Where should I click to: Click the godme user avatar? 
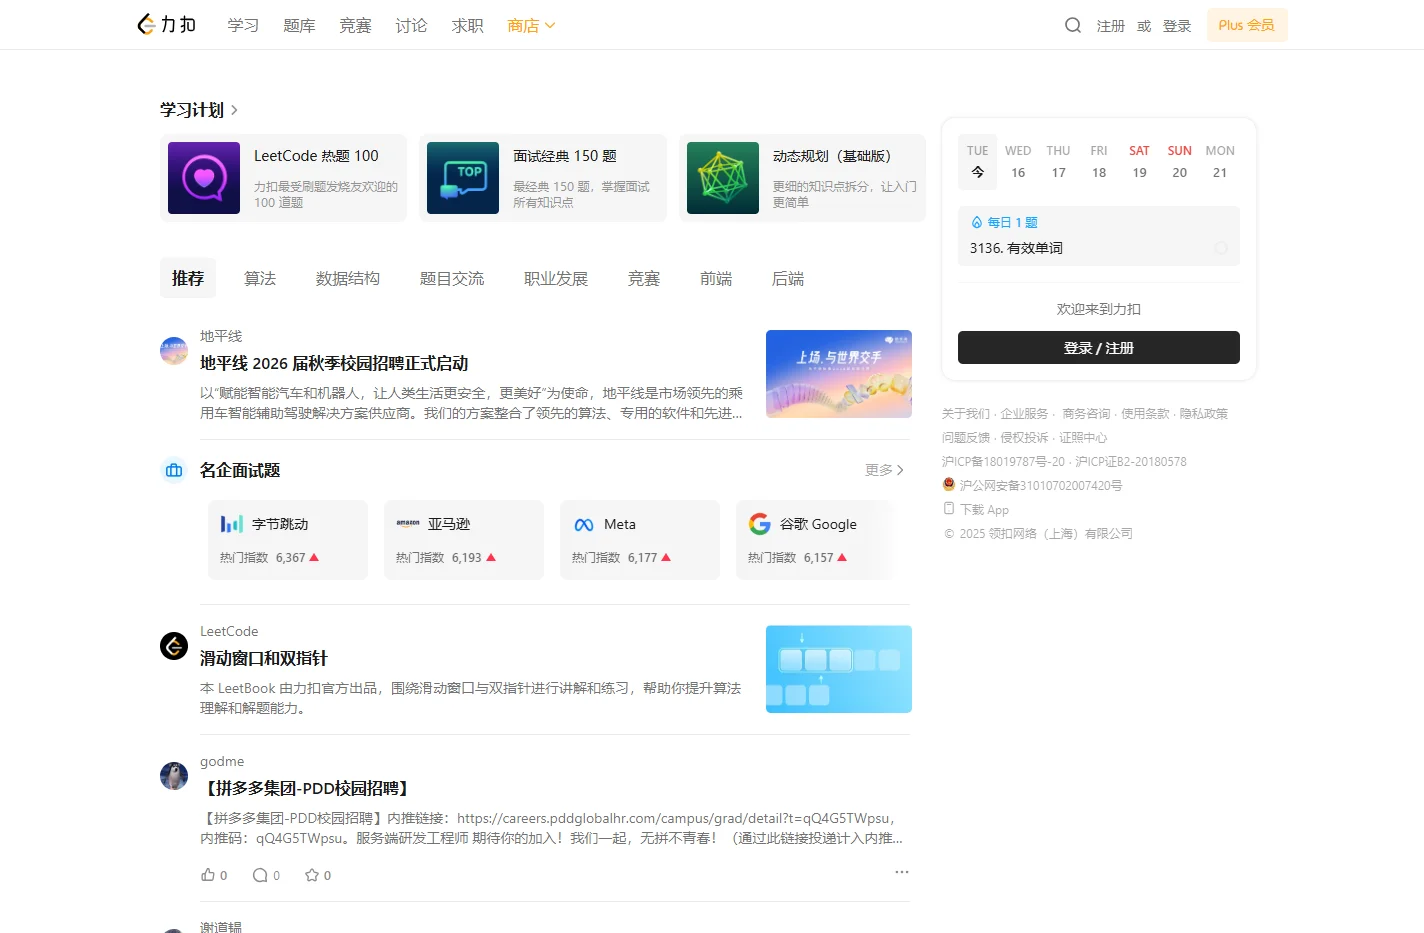pos(174,776)
